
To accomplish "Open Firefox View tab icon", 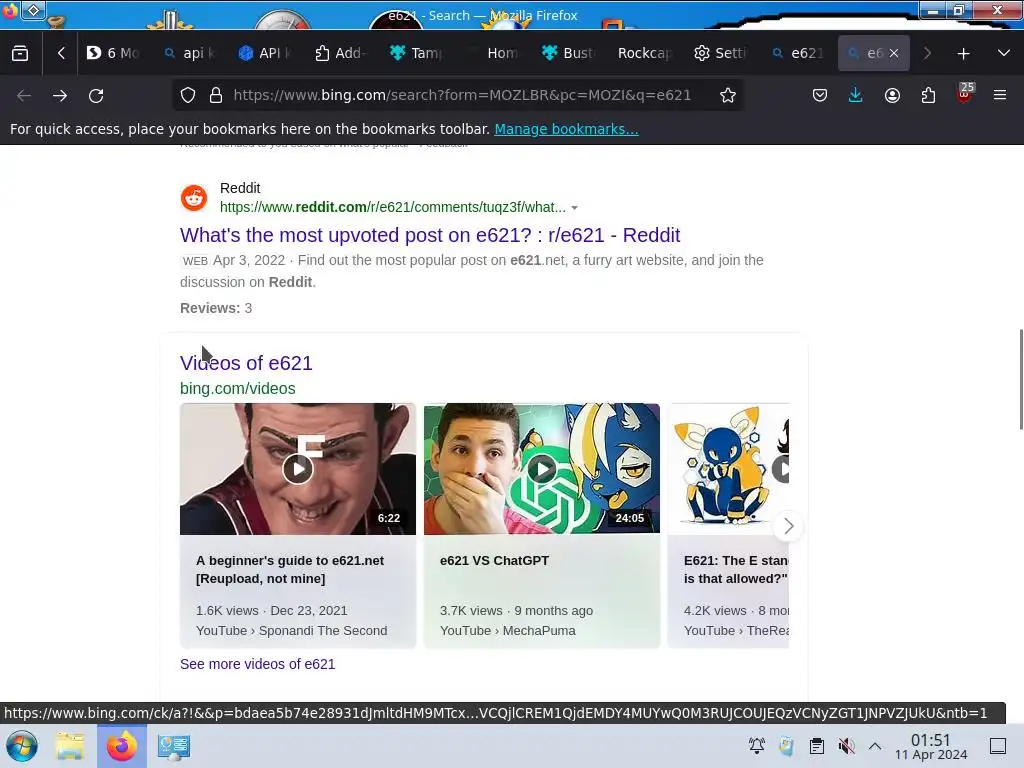I will pos(20,53).
